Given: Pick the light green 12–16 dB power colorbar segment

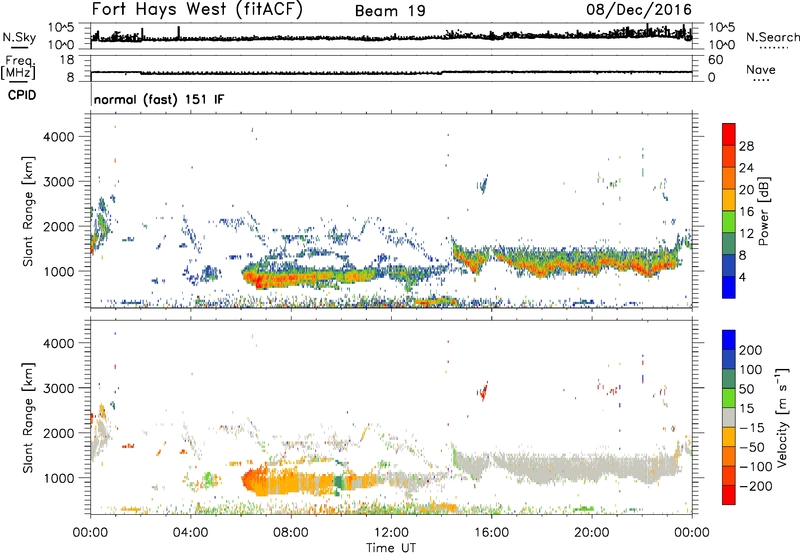Looking at the screenshot, I should pyautogui.click(x=729, y=222).
